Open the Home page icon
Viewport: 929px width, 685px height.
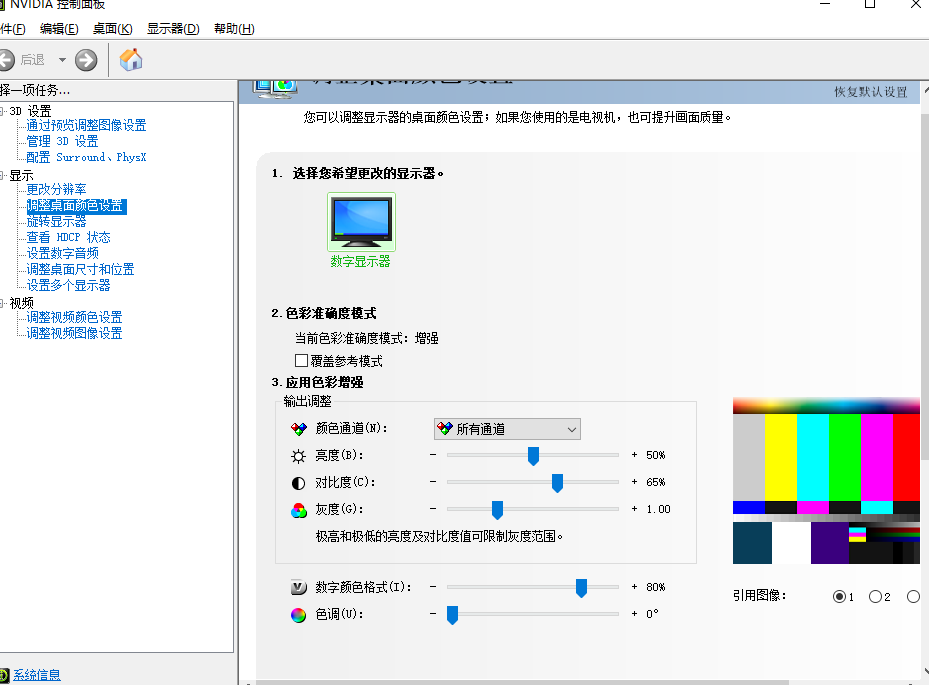click(x=131, y=59)
